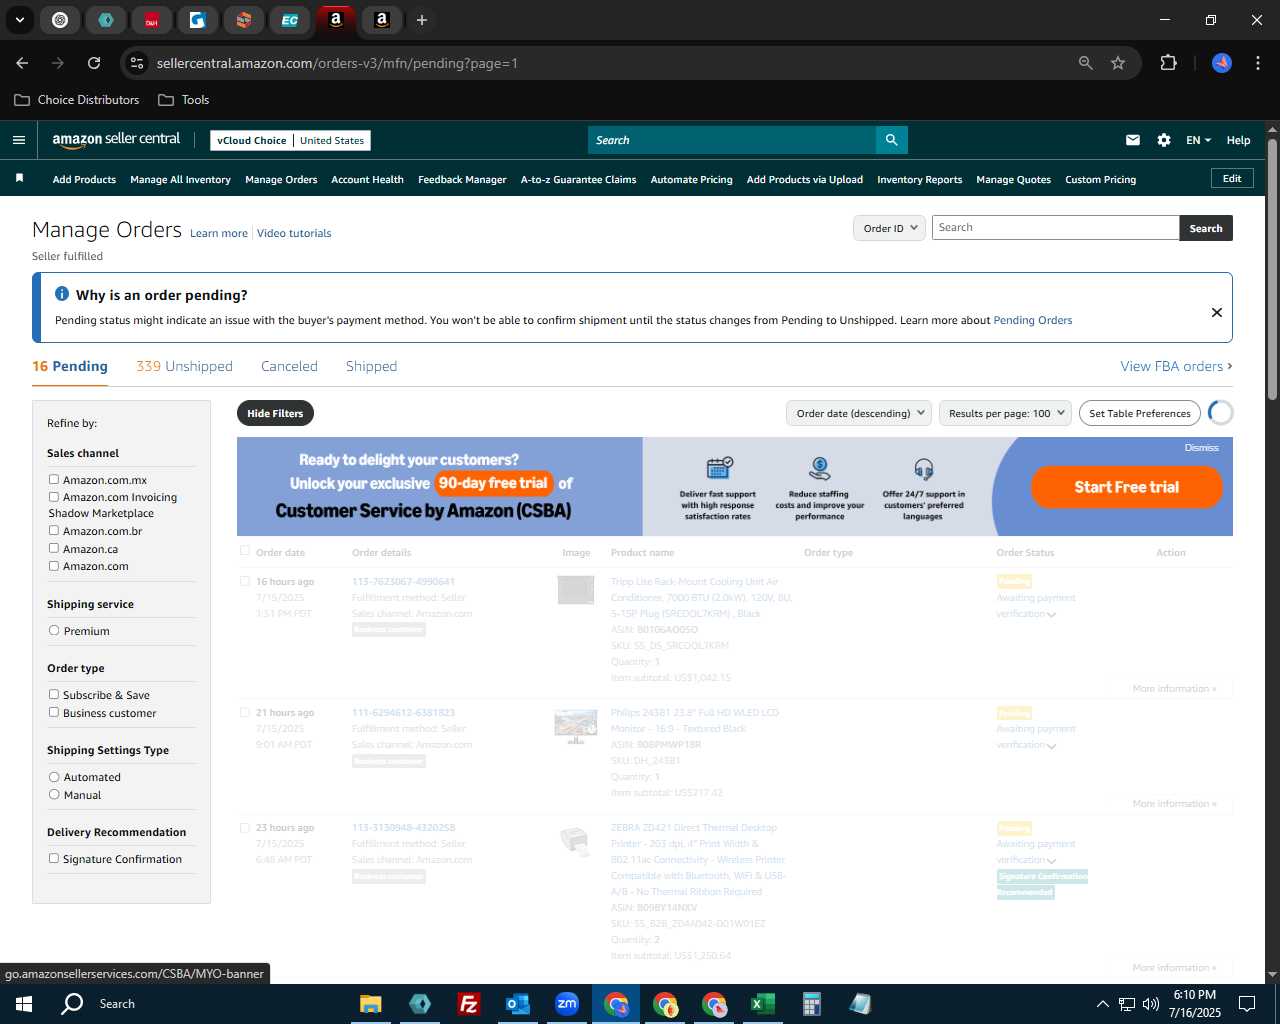Check the Amazon.ca sales channel
Viewport: 1280px width, 1024px height.
tap(54, 548)
